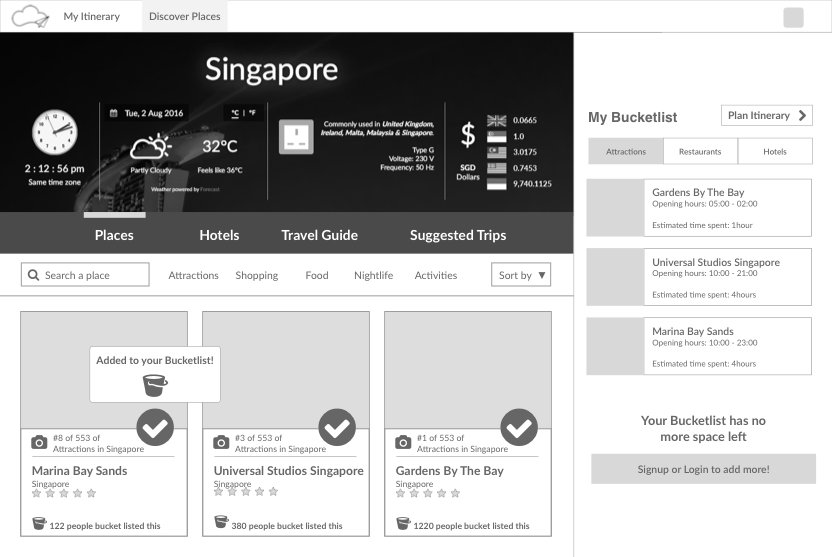Click the bucket icon in the Added popup
Viewport: 832px width, 557px height.
click(x=155, y=385)
